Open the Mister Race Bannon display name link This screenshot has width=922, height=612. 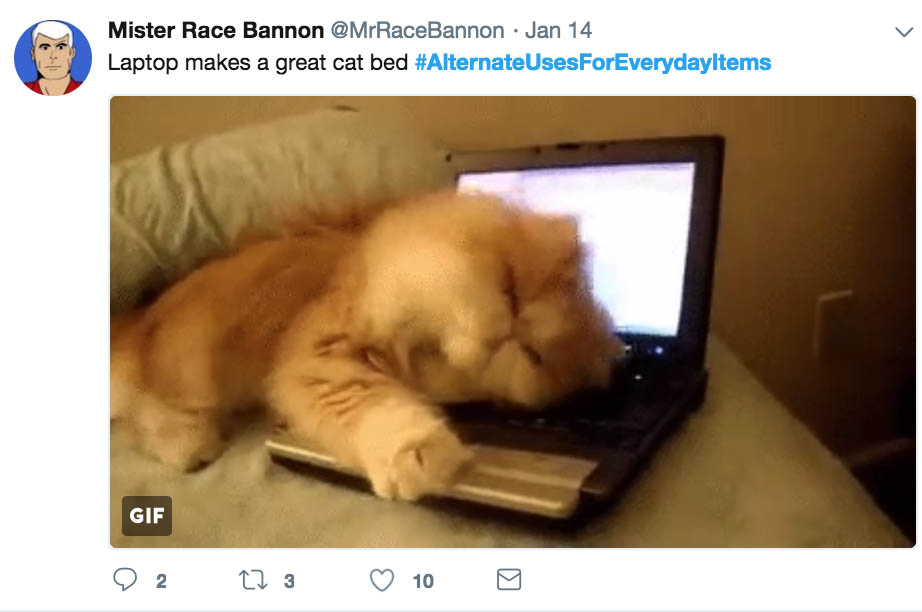pyautogui.click(x=216, y=31)
